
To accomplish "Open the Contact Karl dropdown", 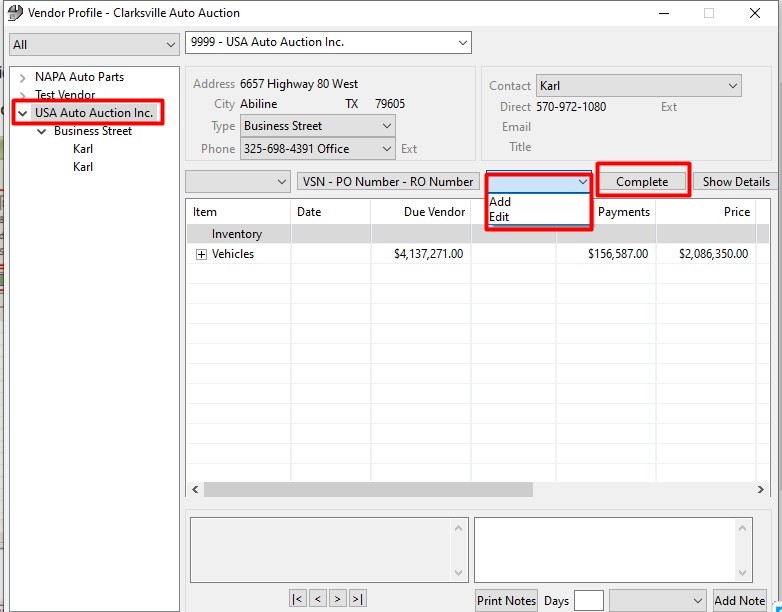I will pyautogui.click(x=731, y=86).
